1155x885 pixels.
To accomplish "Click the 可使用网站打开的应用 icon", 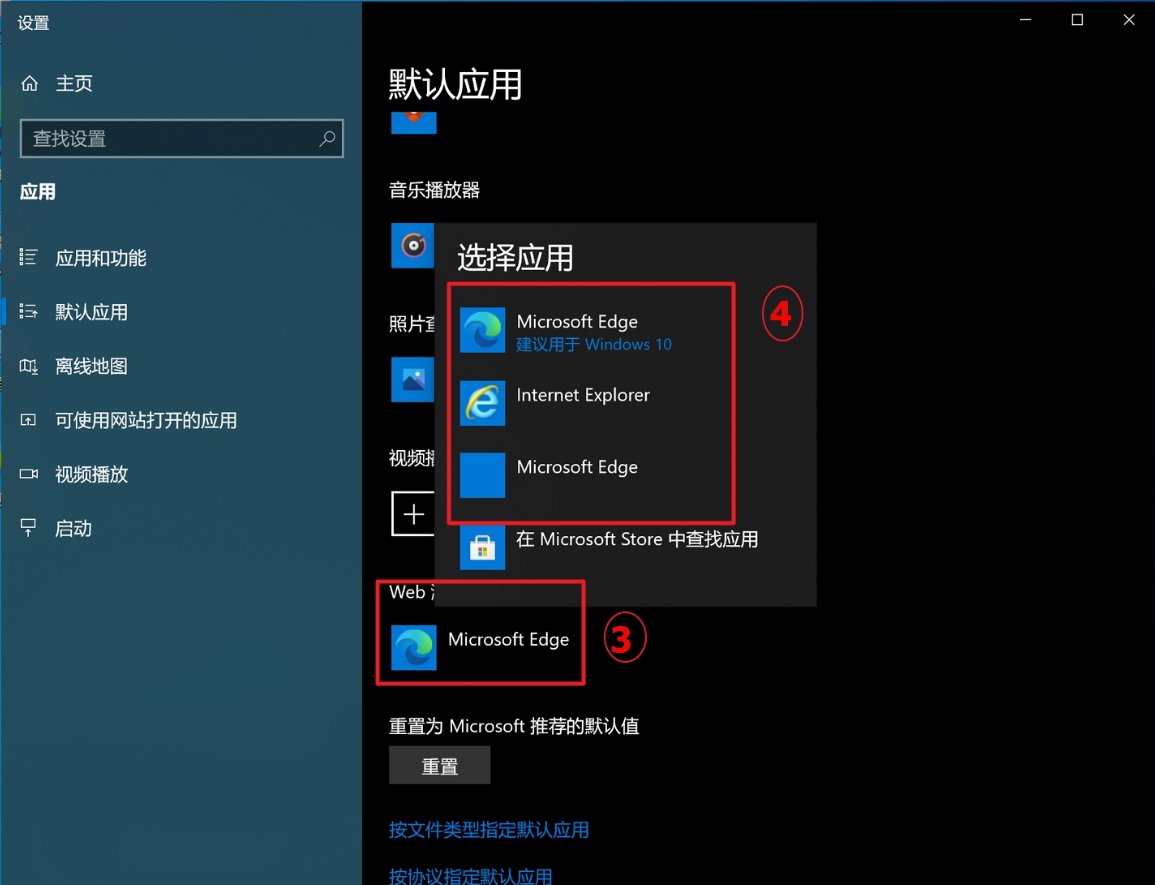I will click(28, 420).
